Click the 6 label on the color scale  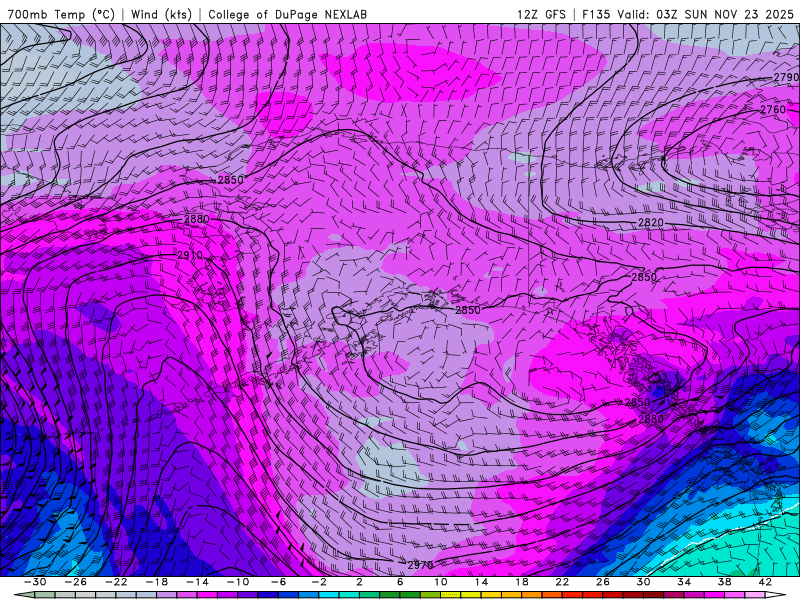click(x=400, y=582)
